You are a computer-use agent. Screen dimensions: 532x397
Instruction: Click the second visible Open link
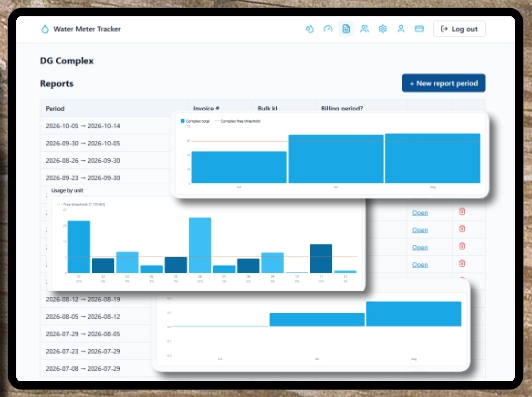[x=420, y=230]
